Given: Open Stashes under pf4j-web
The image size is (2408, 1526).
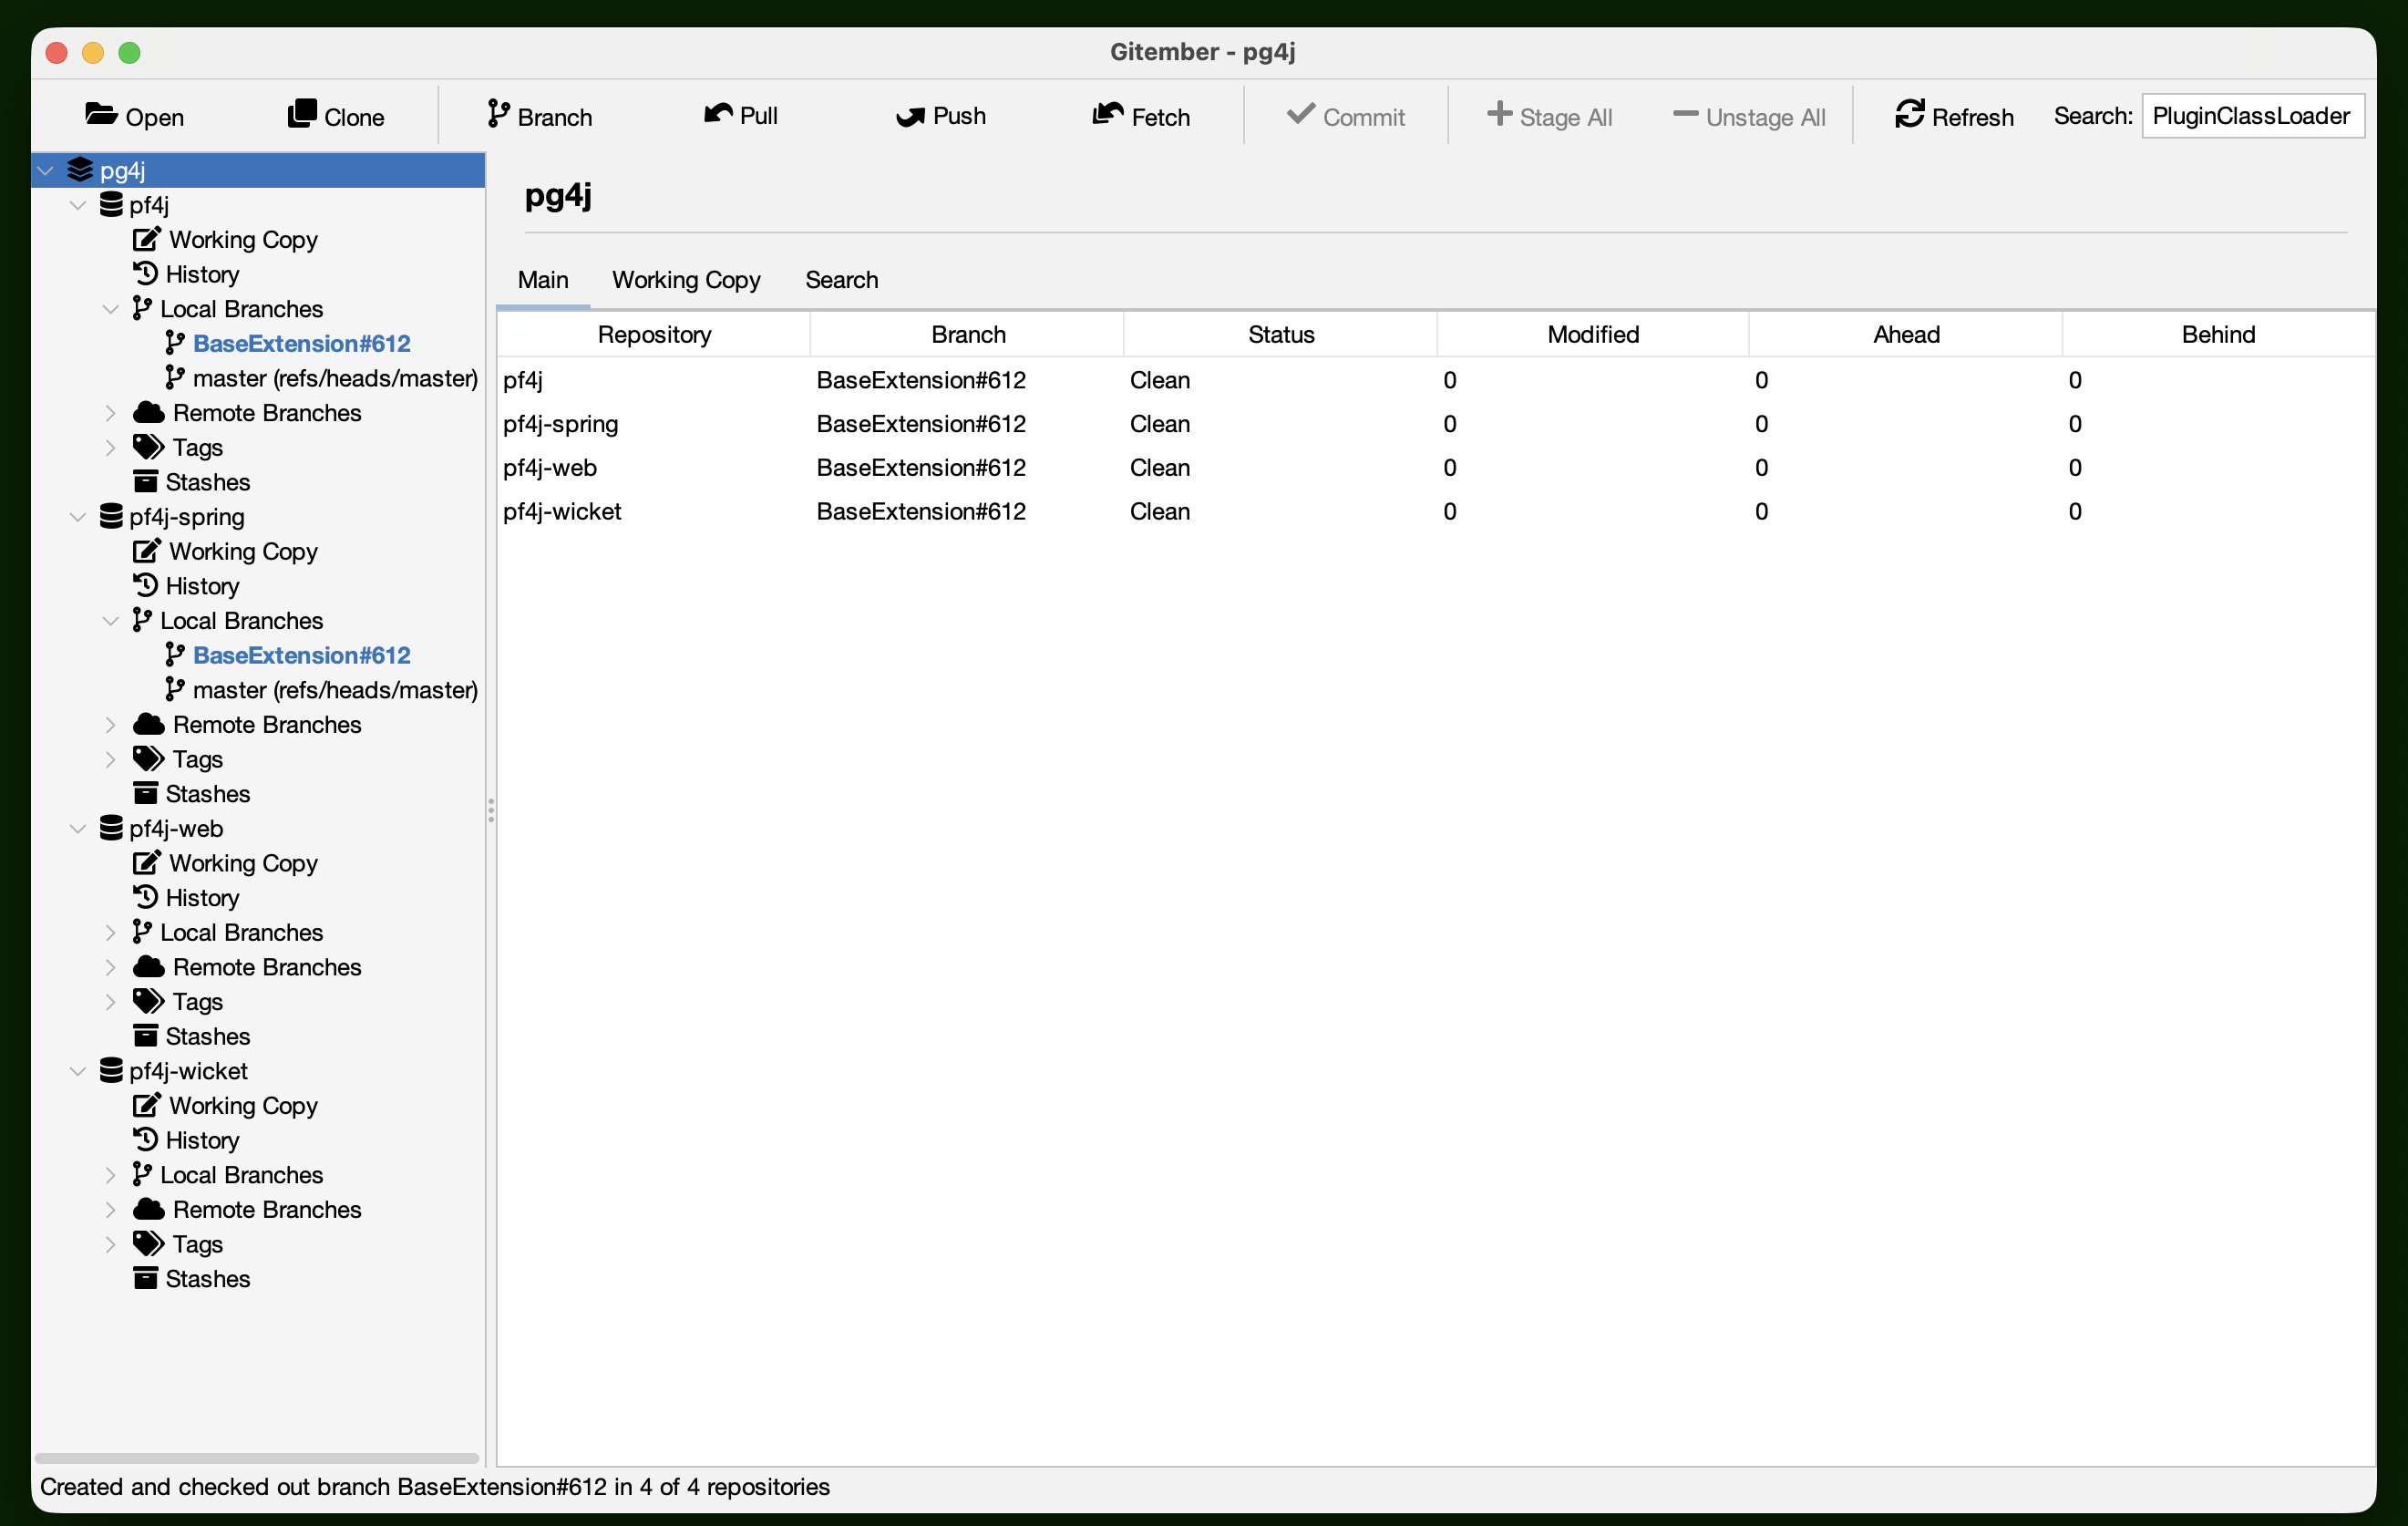Looking at the screenshot, I should [207, 1037].
